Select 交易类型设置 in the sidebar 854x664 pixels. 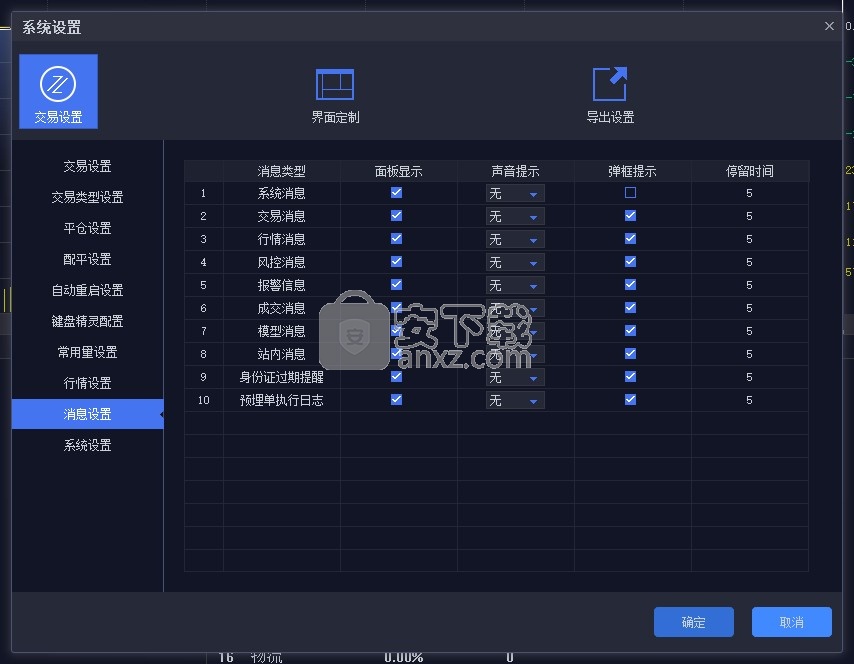(x=87, y=197)
